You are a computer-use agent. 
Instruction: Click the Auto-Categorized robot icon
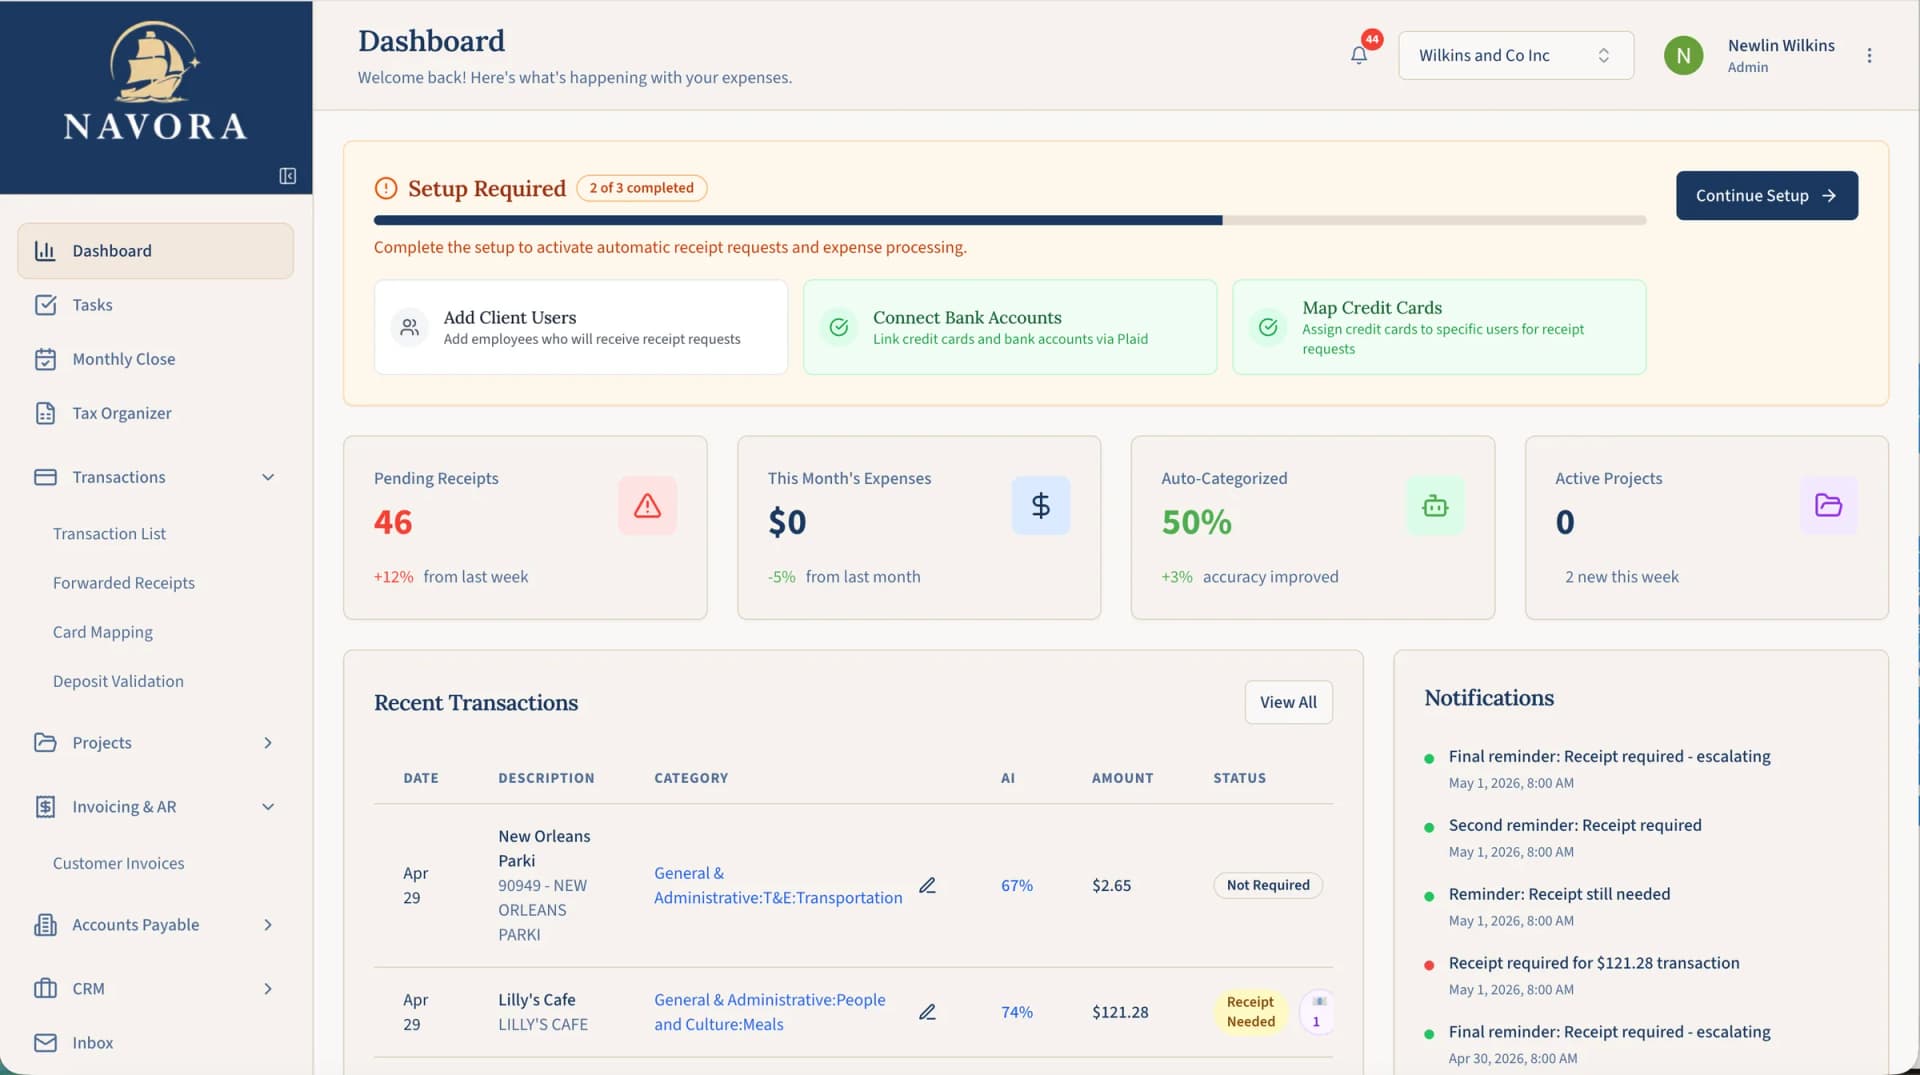[1435, 505]
